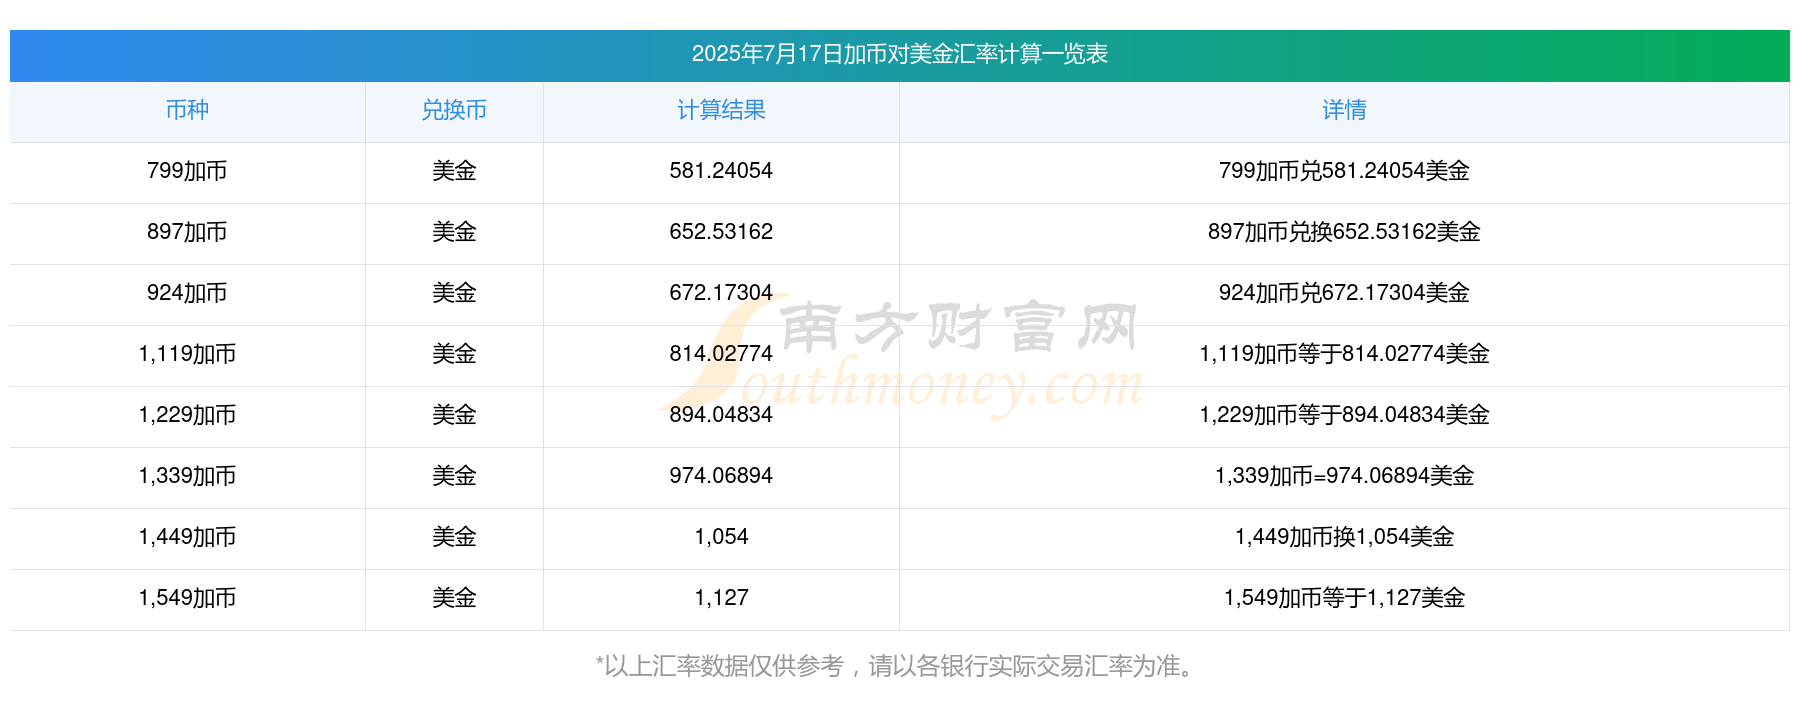Click 924加币兑672.17304美金 detail text

click(x=1344, y=293)
